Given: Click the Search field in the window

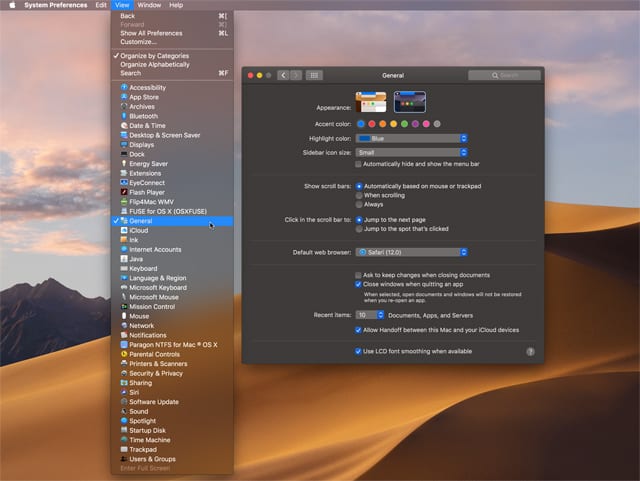Looking at the screenshot, I should point(504,75).
